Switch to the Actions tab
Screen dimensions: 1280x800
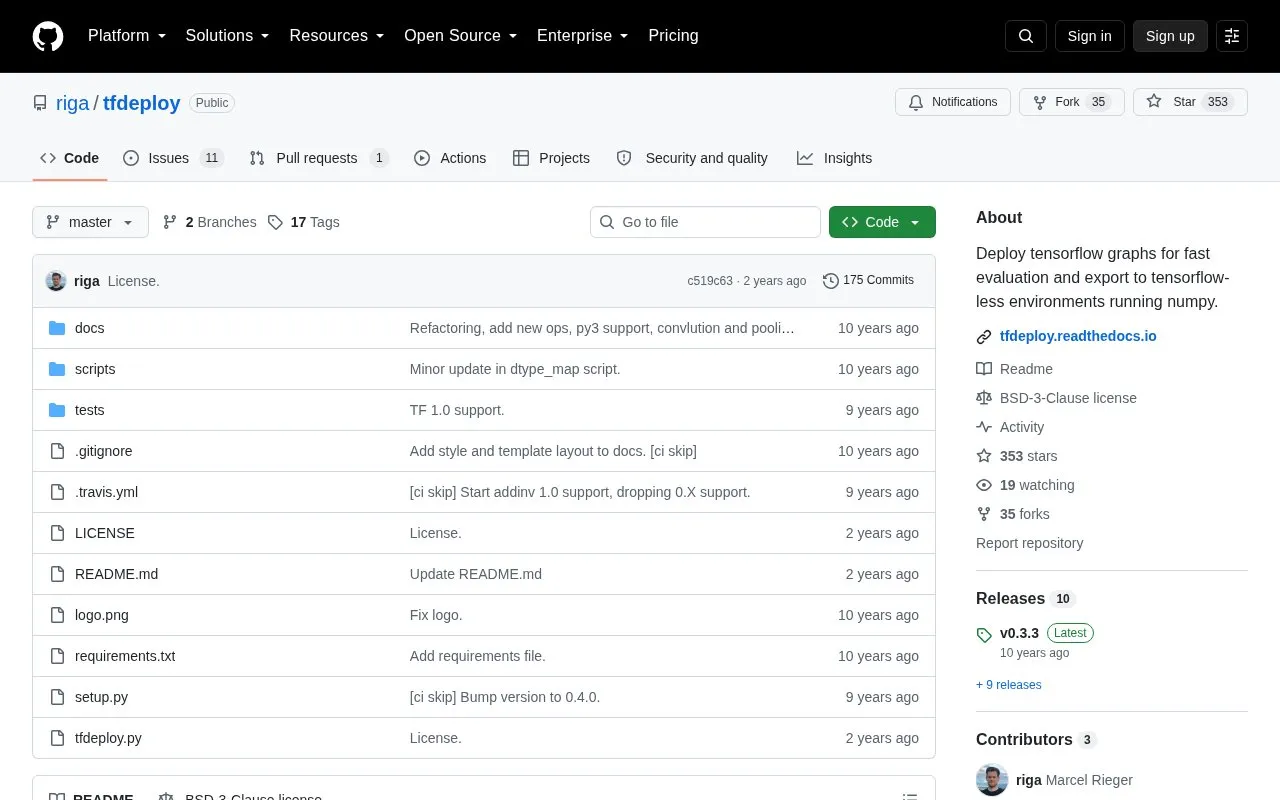(x=450, y=158)
